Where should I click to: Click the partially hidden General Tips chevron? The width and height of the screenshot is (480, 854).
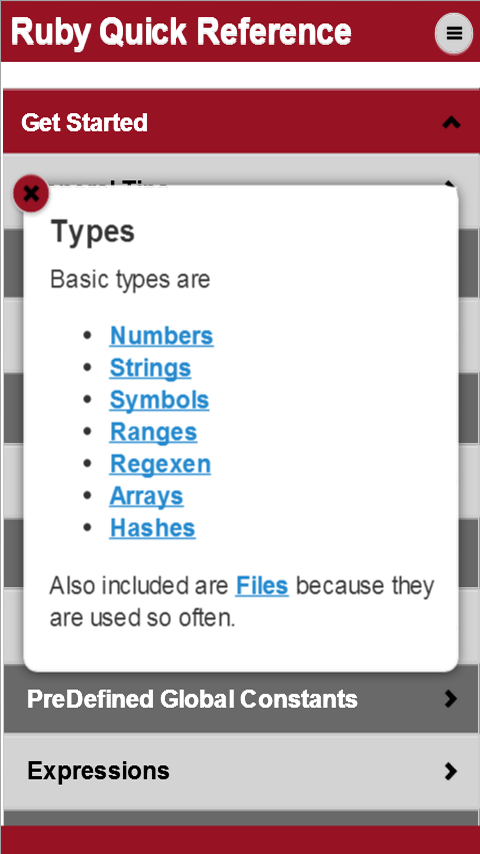tap(450, 184)
